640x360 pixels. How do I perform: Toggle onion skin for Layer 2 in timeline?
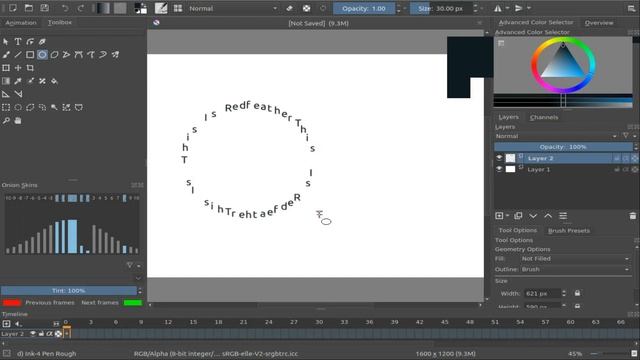pyautogui.click(x=58, y=334)
